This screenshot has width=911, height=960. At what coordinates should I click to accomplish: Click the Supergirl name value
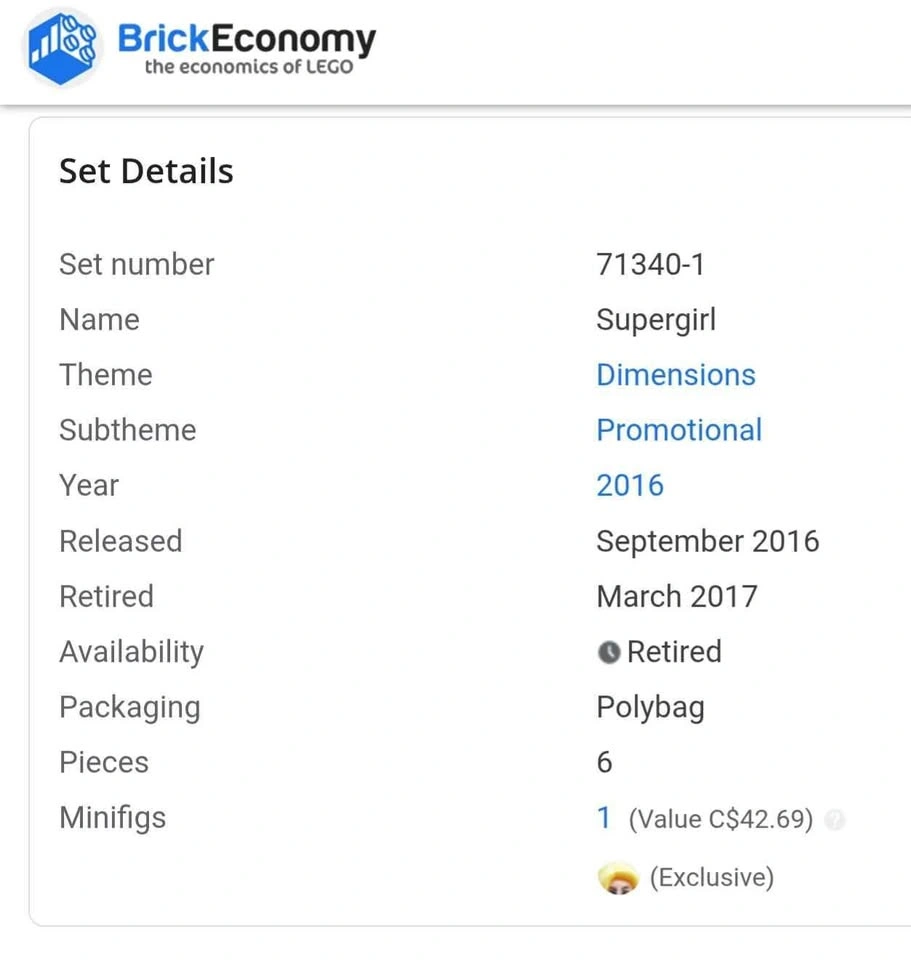coord(656,320)
